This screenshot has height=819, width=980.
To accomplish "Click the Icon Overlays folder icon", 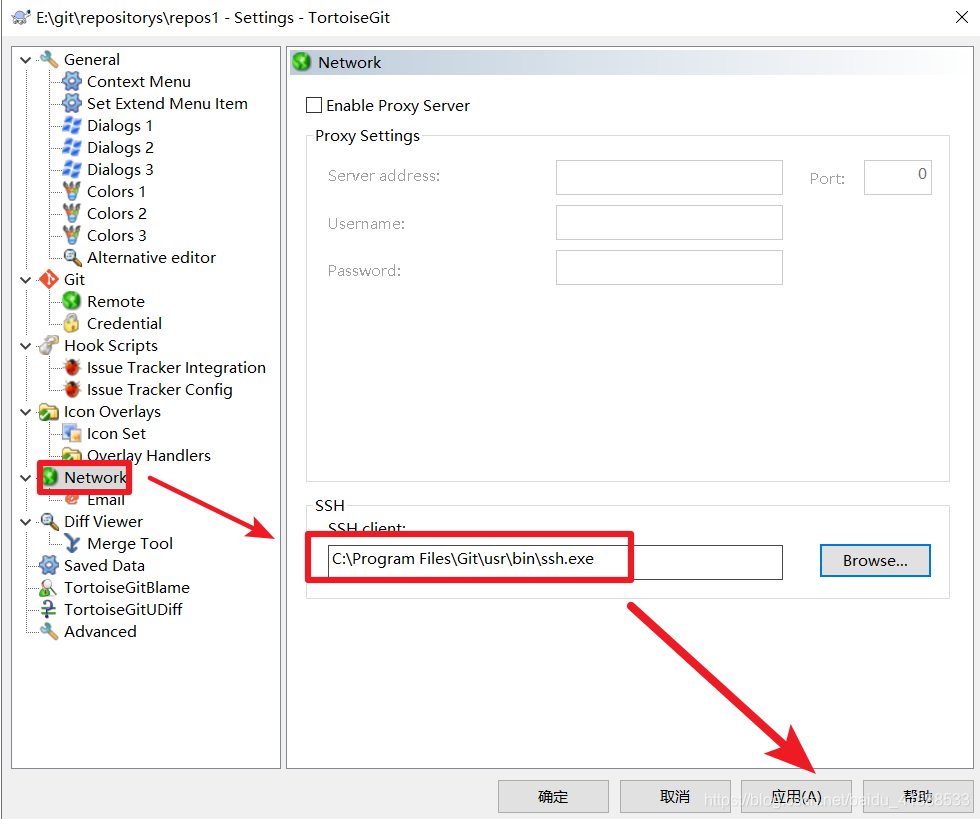I will pyautogui.click(x=49, y=411).
